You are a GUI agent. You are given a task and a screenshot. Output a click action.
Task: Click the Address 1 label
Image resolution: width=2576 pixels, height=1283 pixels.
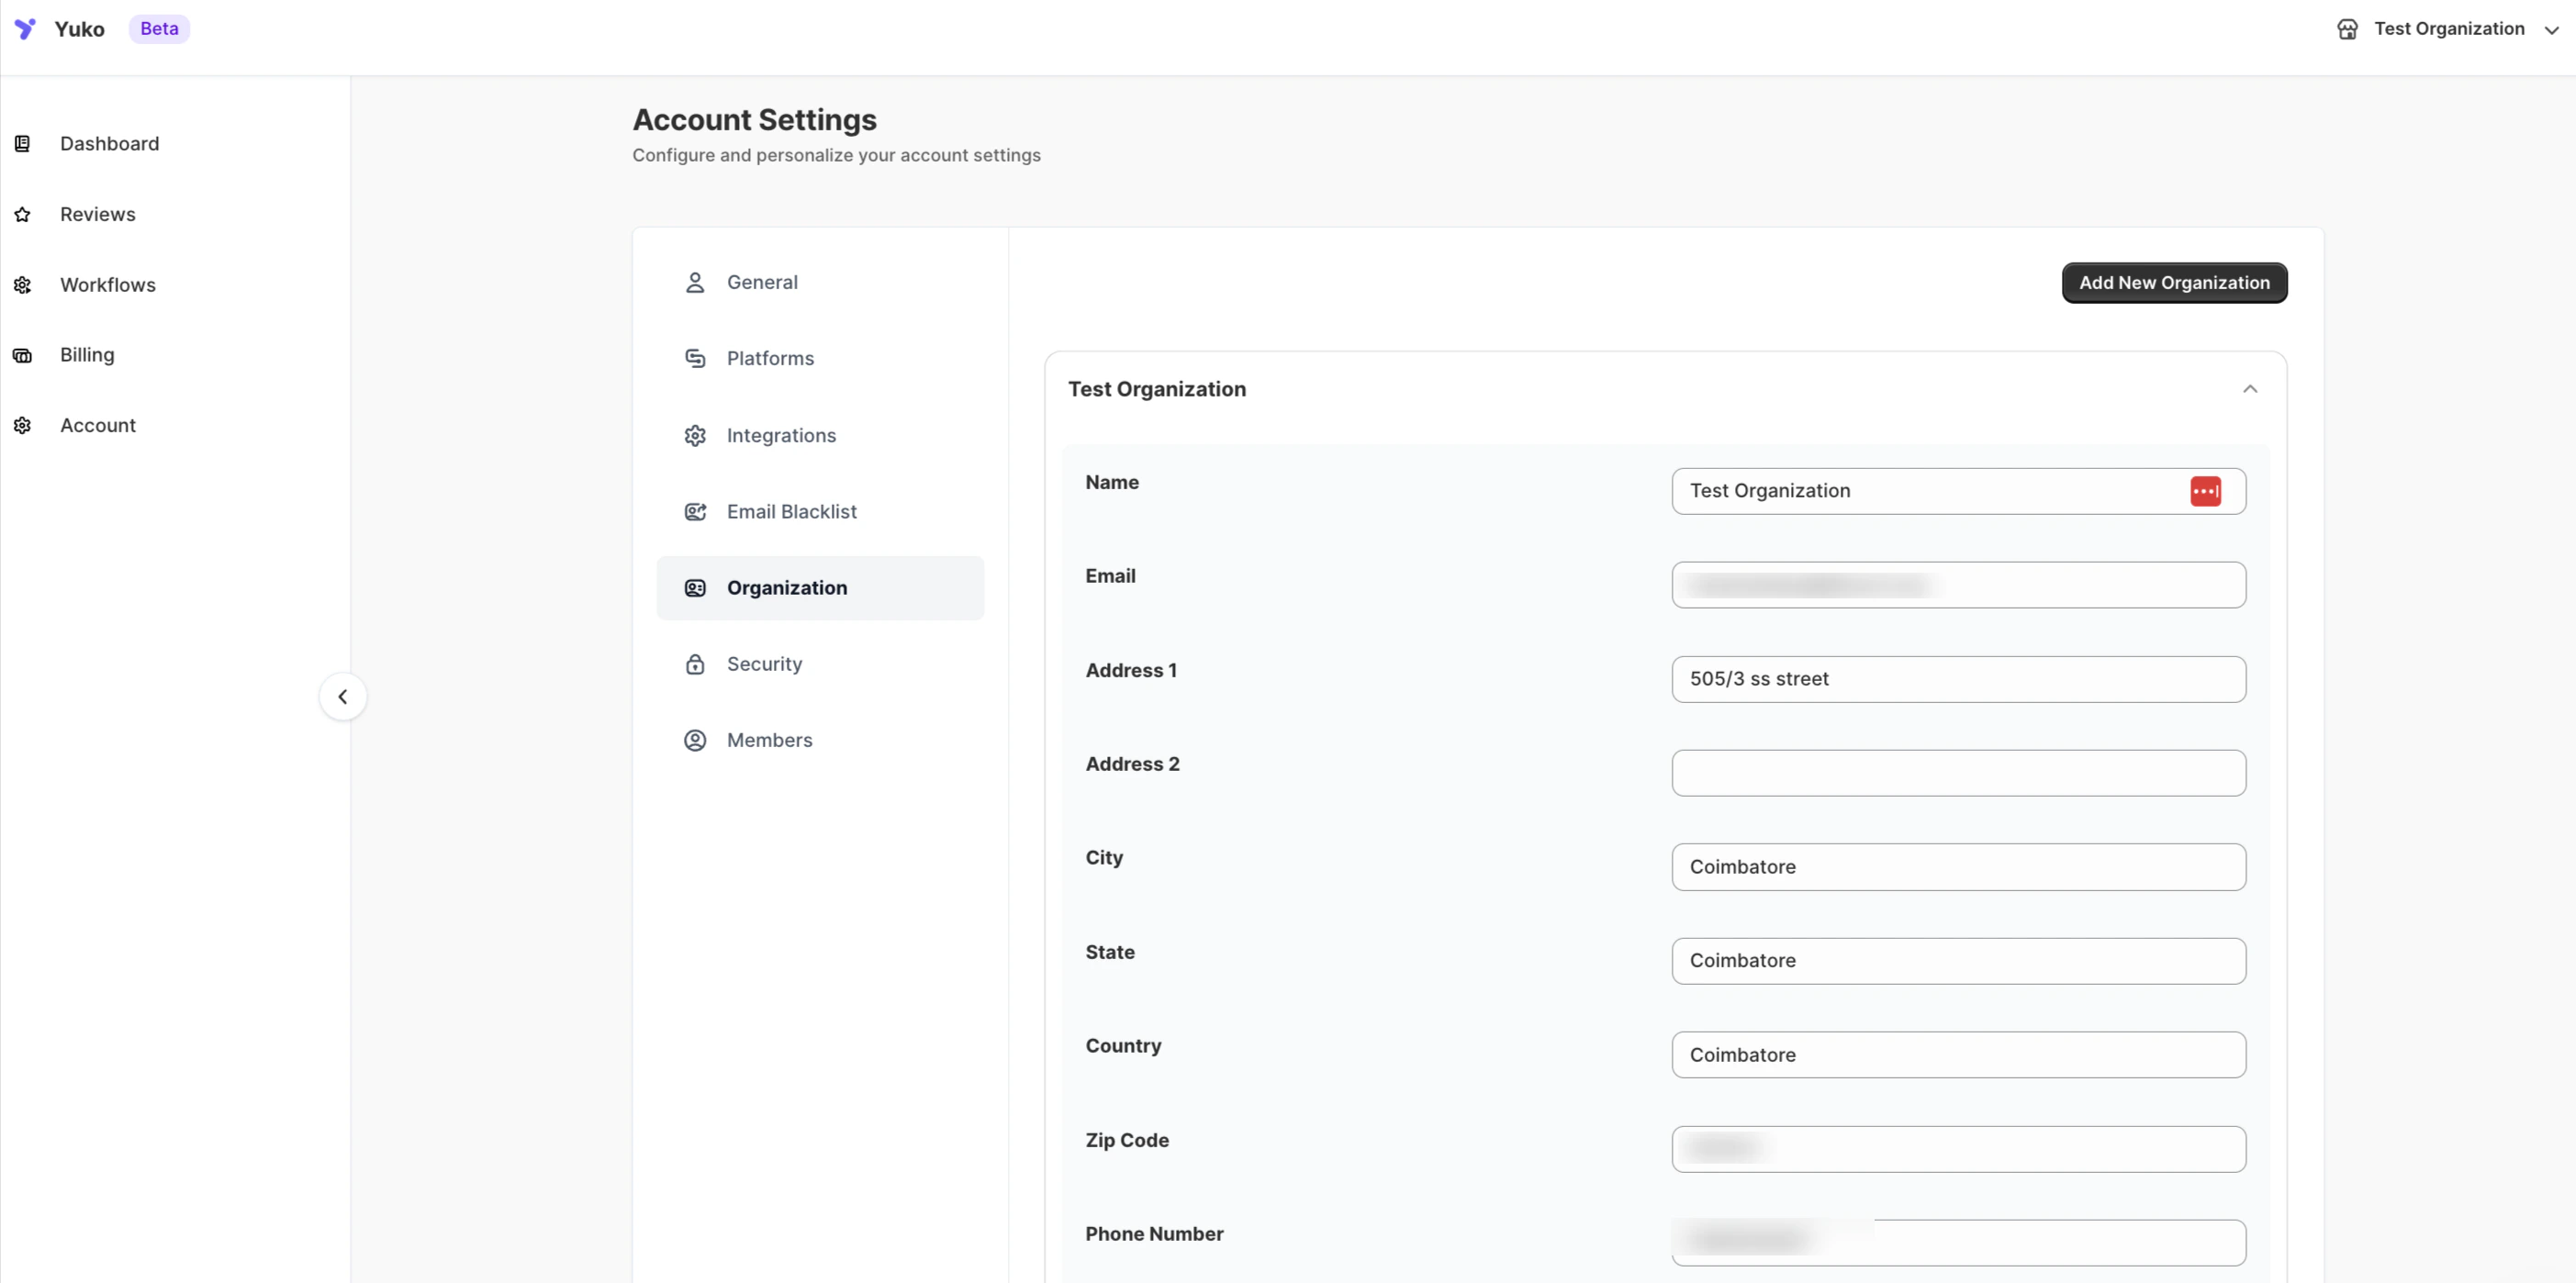pos(1131,670)
